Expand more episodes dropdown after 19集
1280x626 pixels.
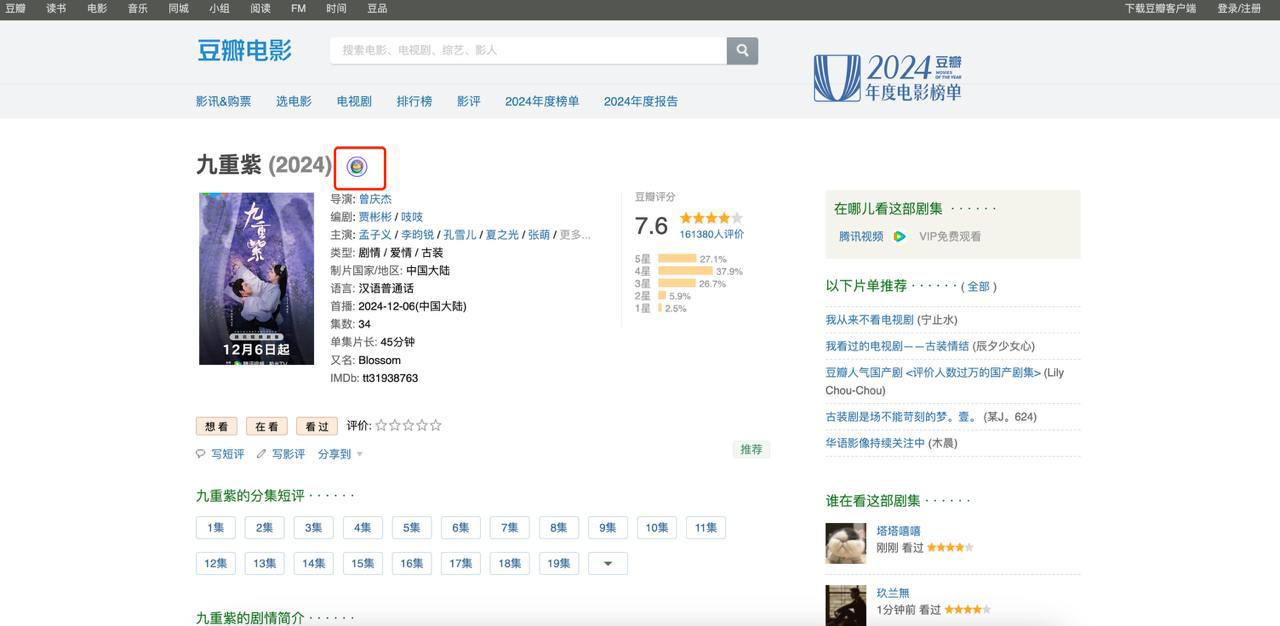(x=608, y=563)
